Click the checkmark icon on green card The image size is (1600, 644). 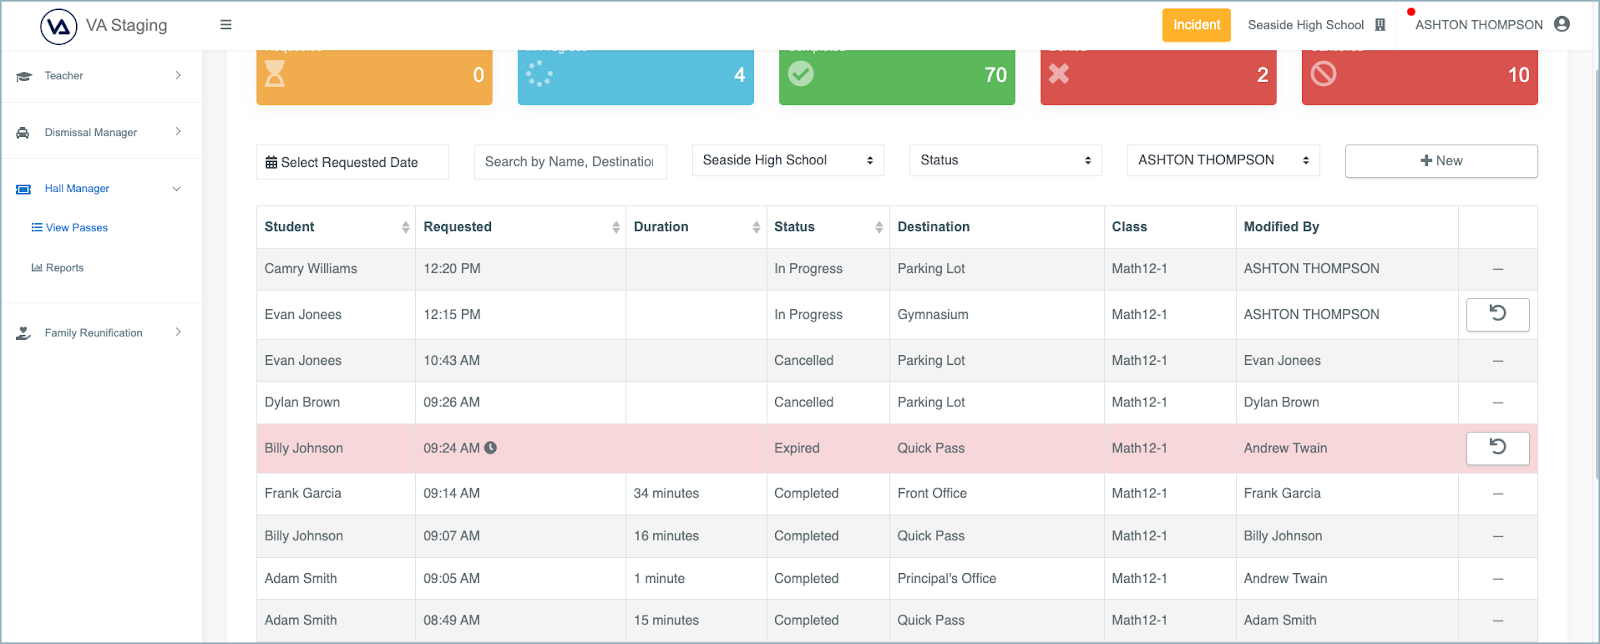point(801,74)
